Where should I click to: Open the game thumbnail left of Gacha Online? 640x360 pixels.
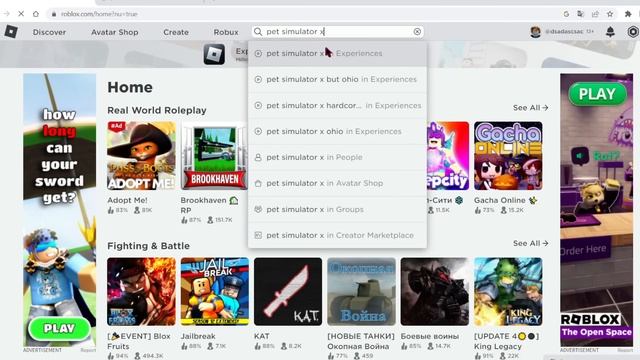coord(448,156)
